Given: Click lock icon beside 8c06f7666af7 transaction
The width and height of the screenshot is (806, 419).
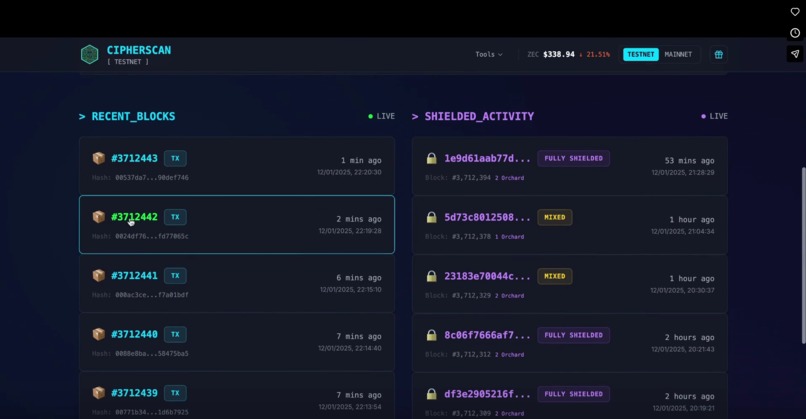Looking at the screenshot, I should [x=432, y=335].
